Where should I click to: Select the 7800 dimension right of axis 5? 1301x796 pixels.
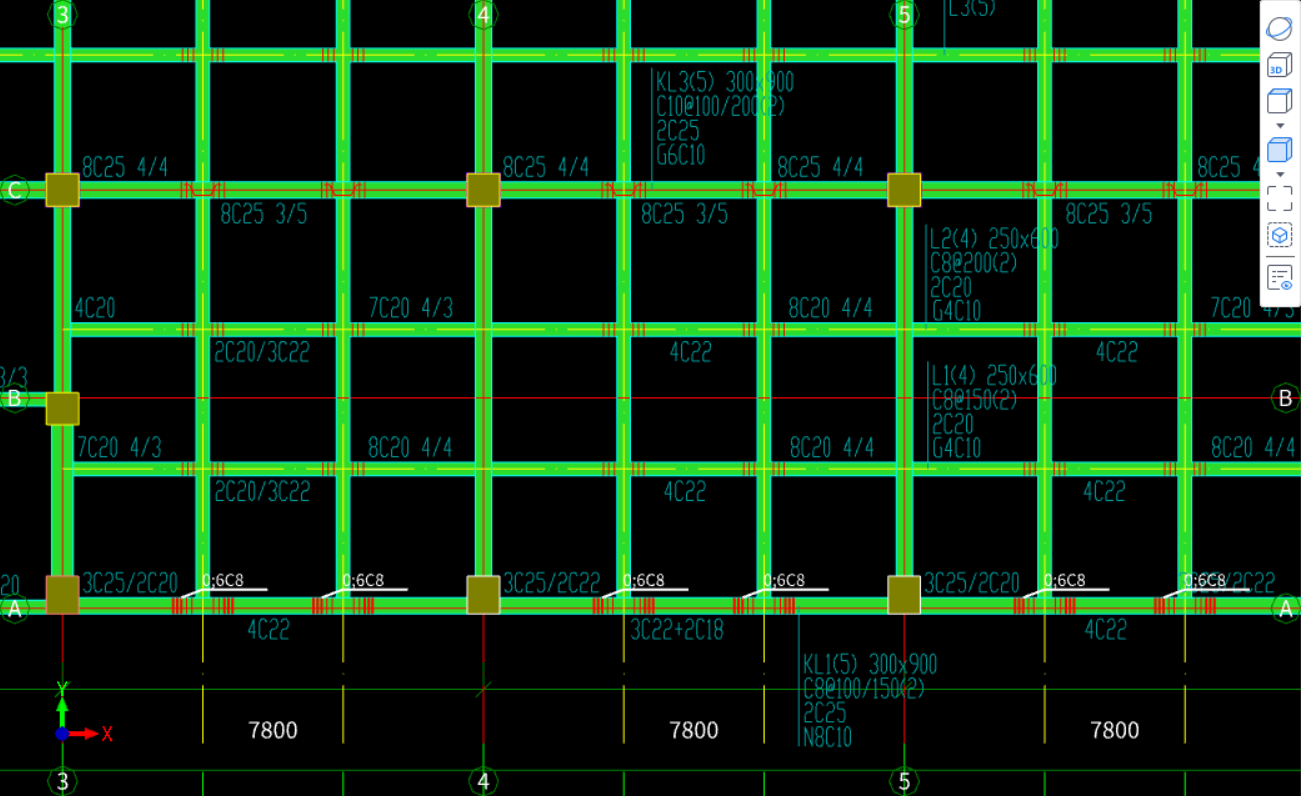coord(1115,730)
